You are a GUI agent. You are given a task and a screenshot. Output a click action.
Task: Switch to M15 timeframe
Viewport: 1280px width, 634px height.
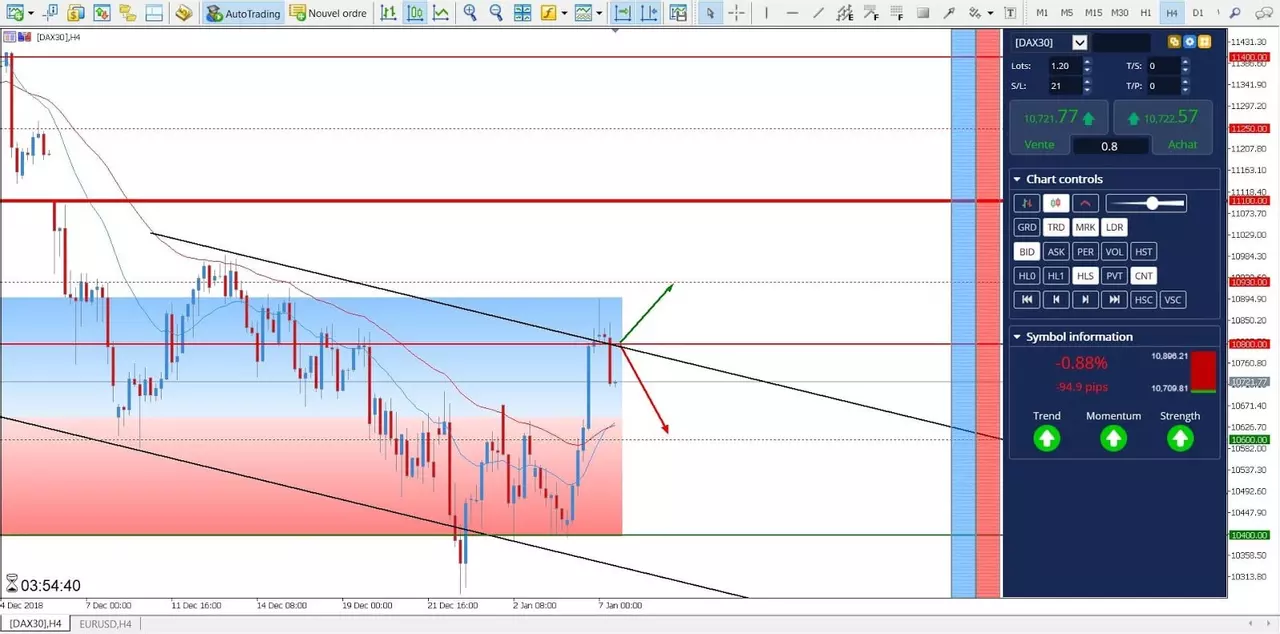pos(1093,13)
